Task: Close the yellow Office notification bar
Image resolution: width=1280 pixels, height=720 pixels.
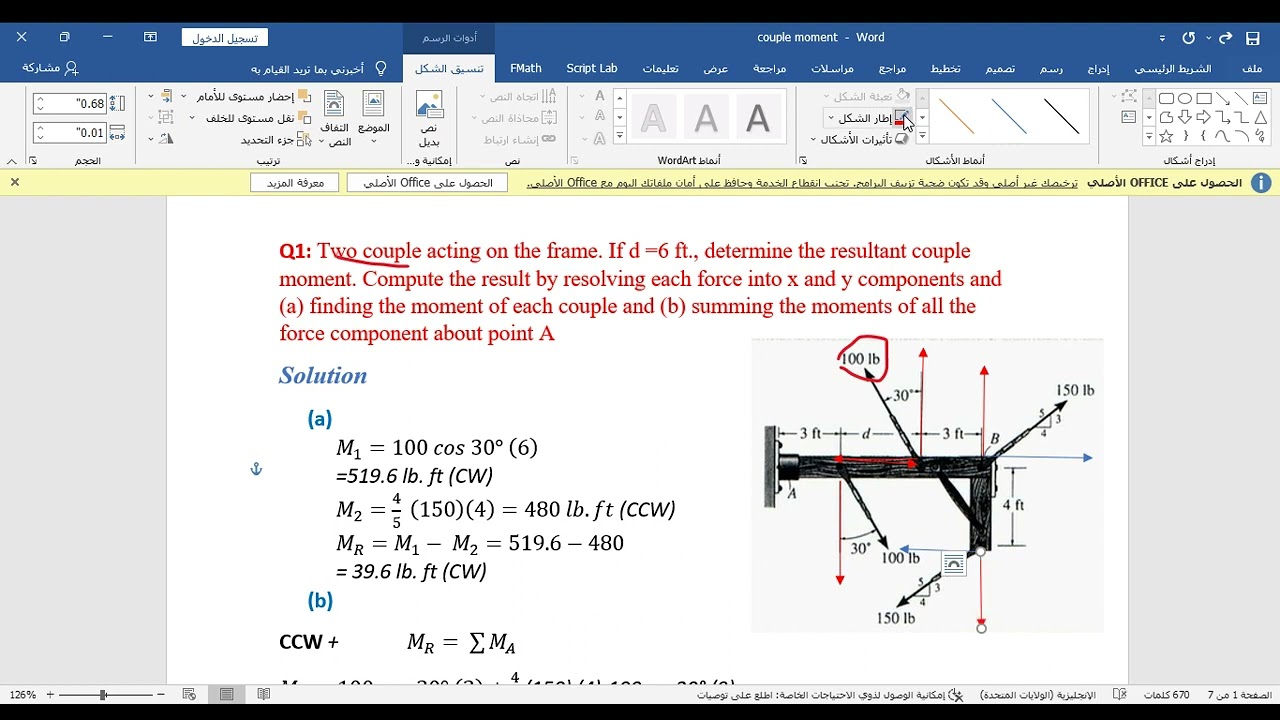Action: pos(15,182)
